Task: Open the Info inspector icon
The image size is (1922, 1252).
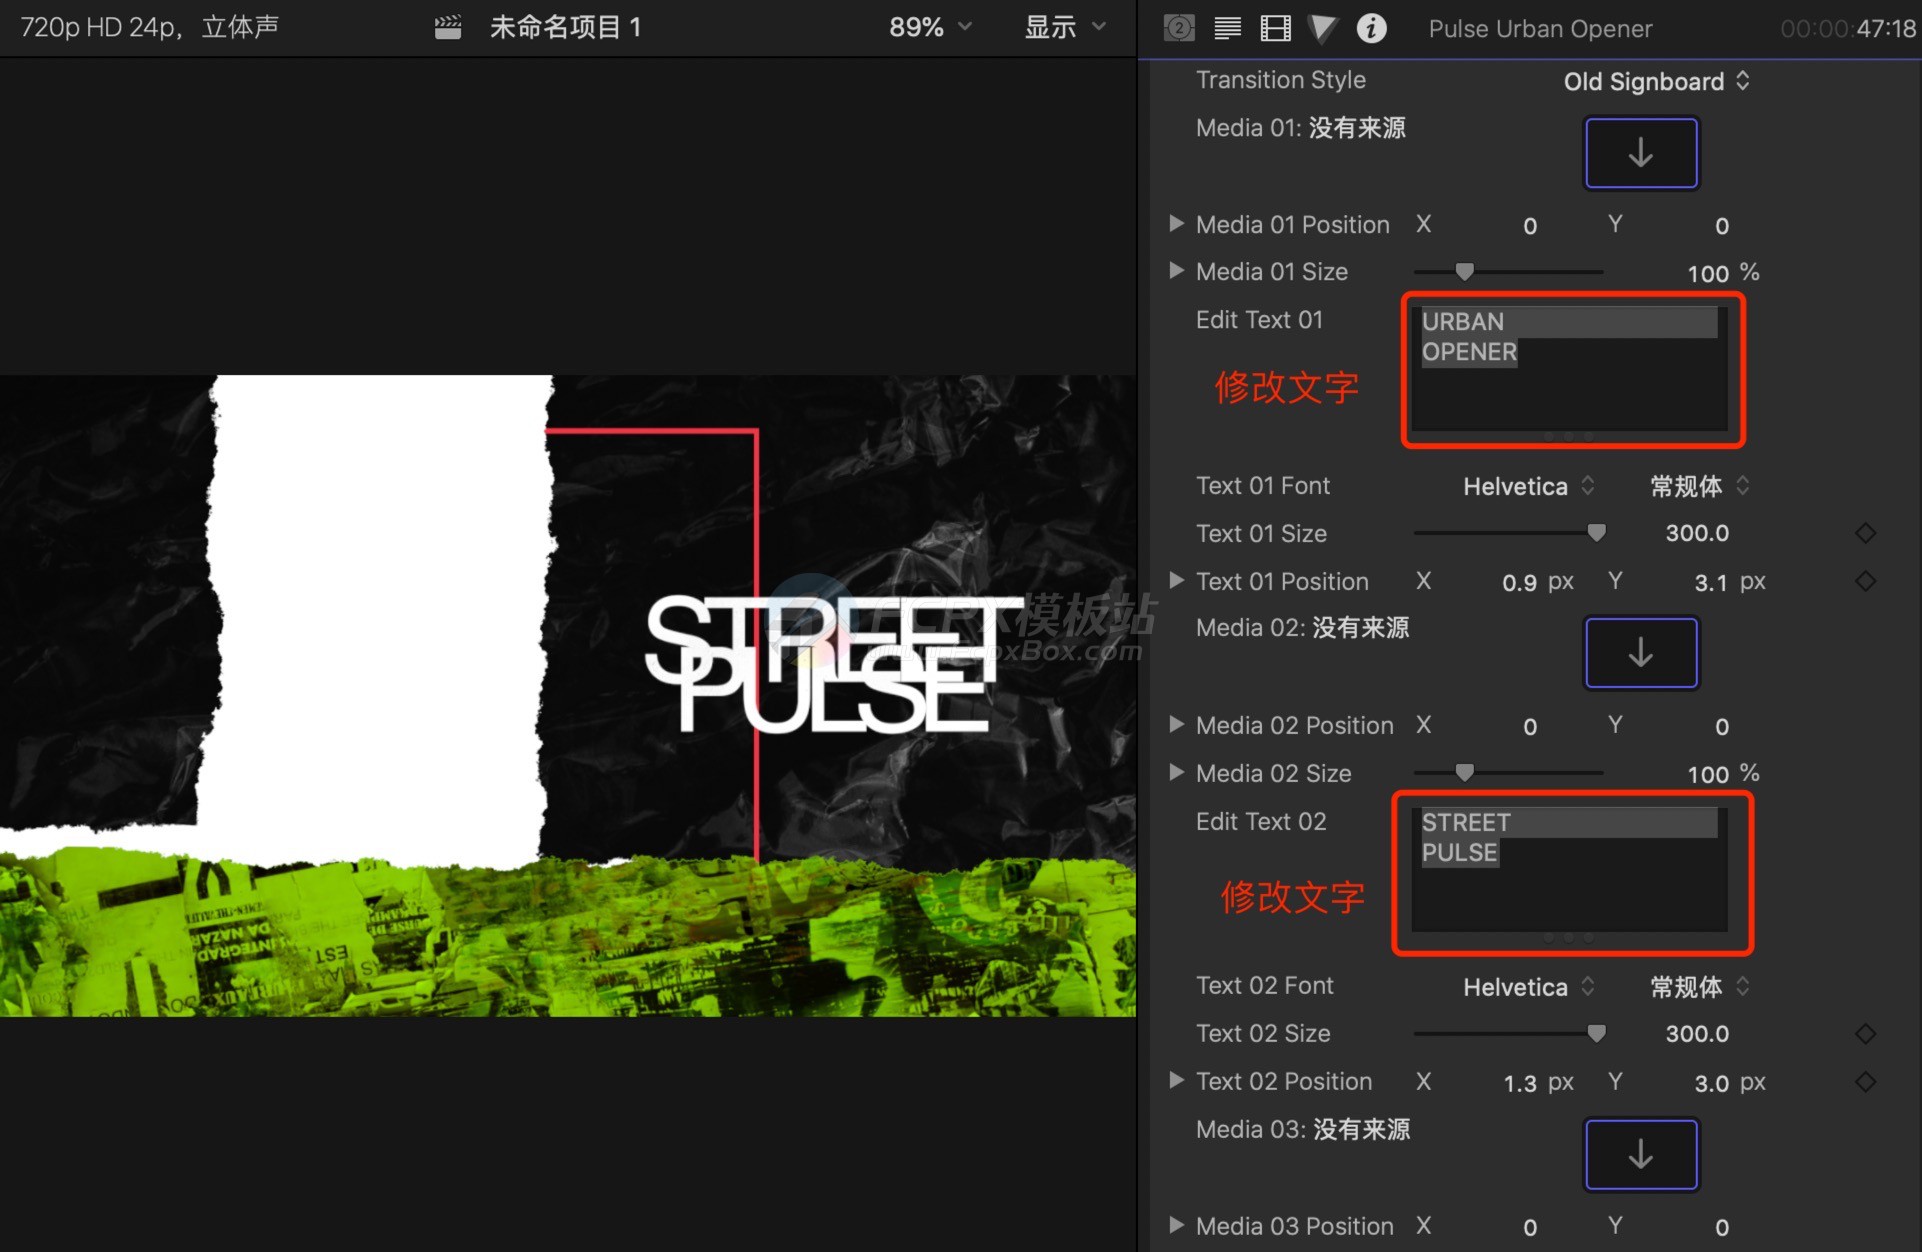Action: pyautogui.click(x=1371, y=28)
